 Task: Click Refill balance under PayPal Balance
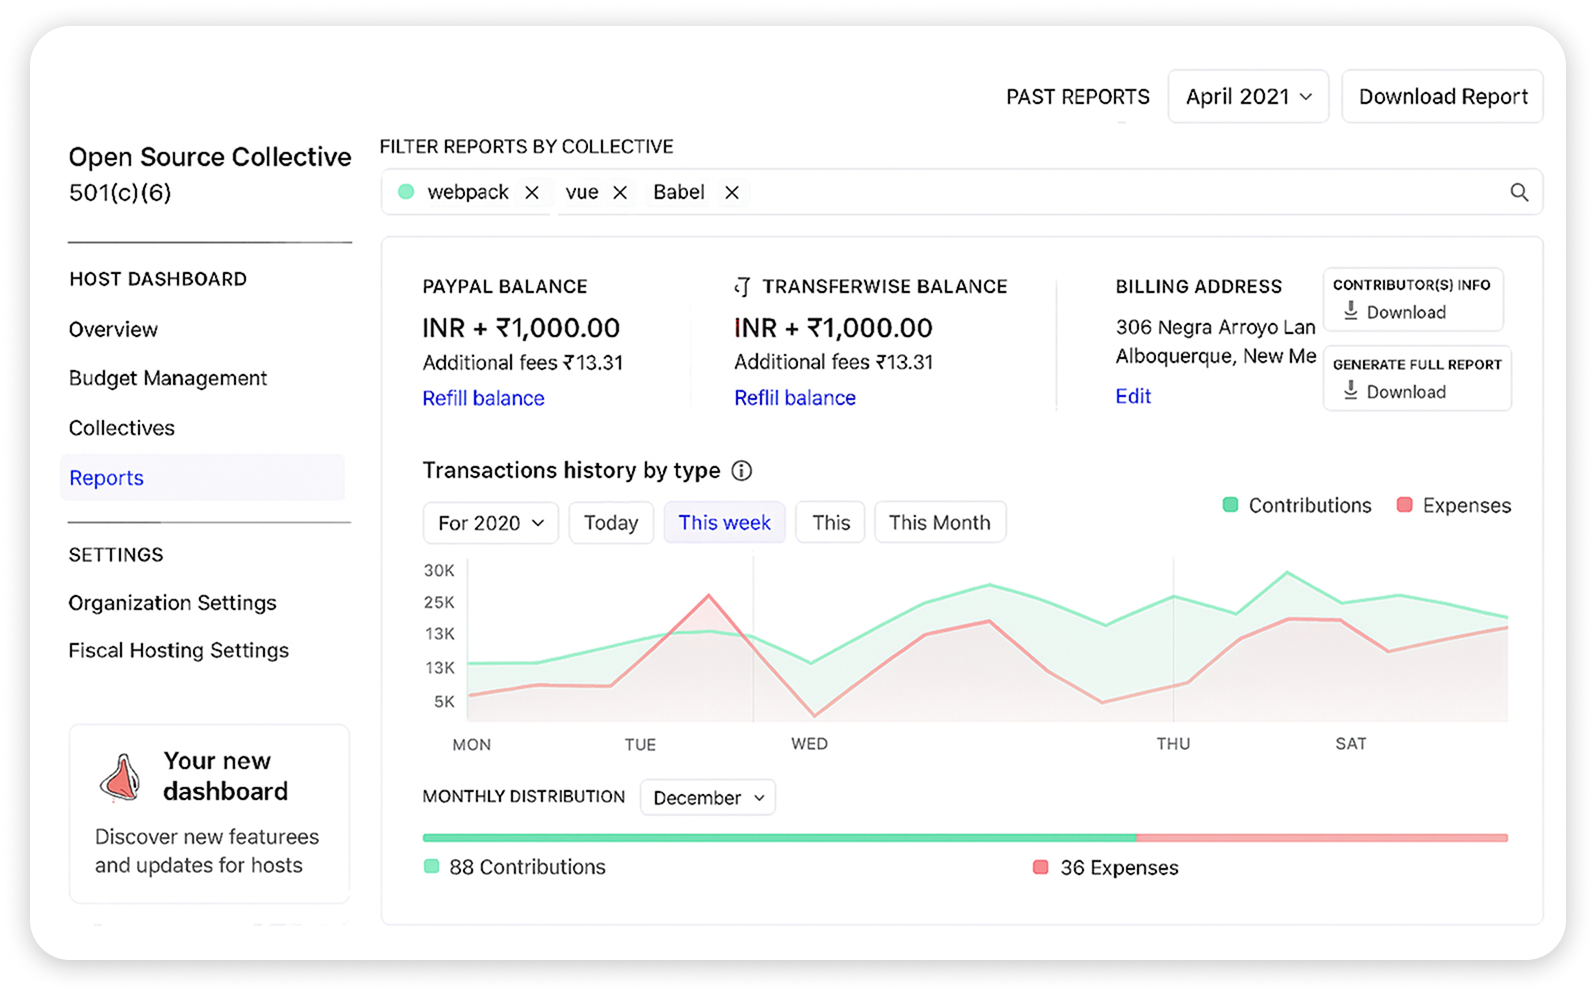tap(483, 398)
